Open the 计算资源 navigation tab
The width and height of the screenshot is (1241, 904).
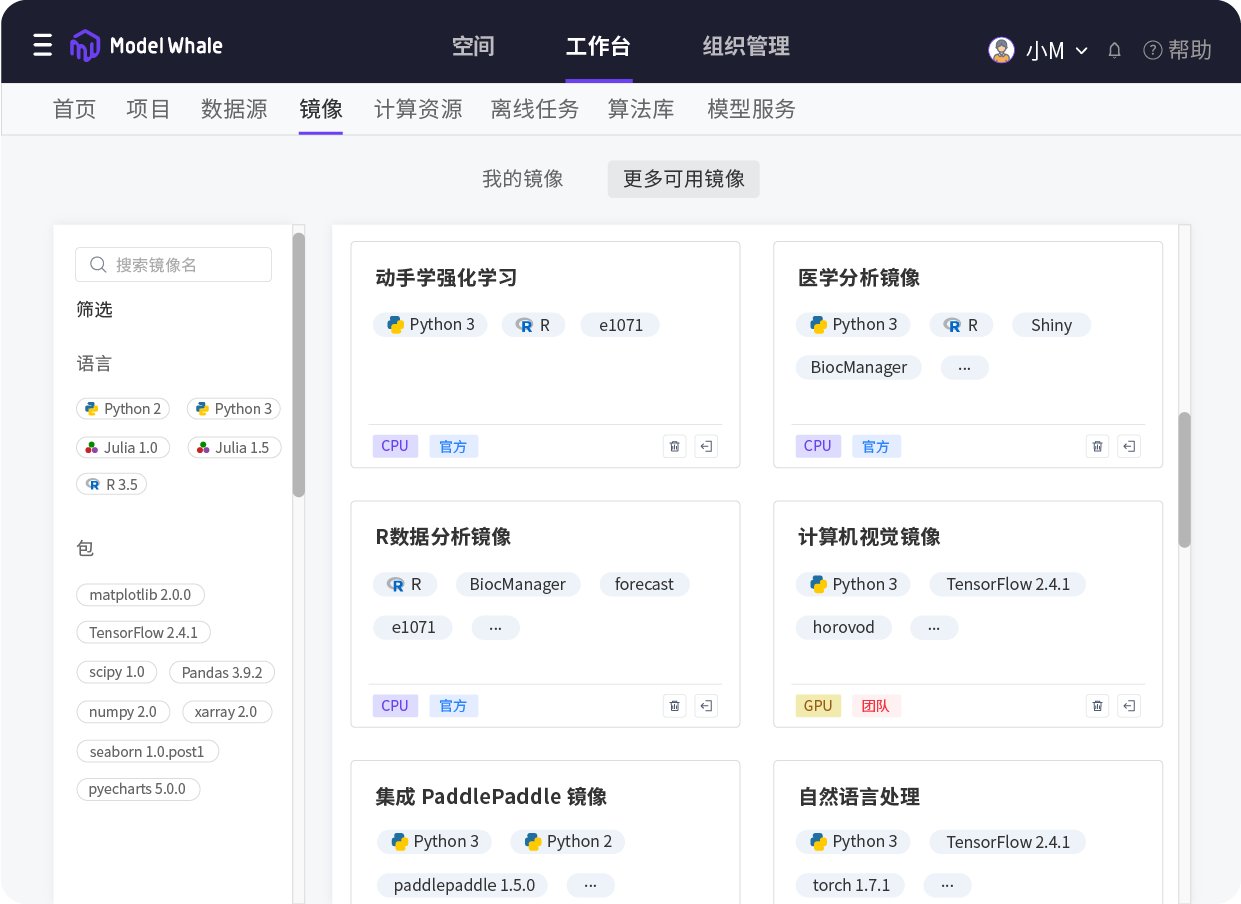418,109
